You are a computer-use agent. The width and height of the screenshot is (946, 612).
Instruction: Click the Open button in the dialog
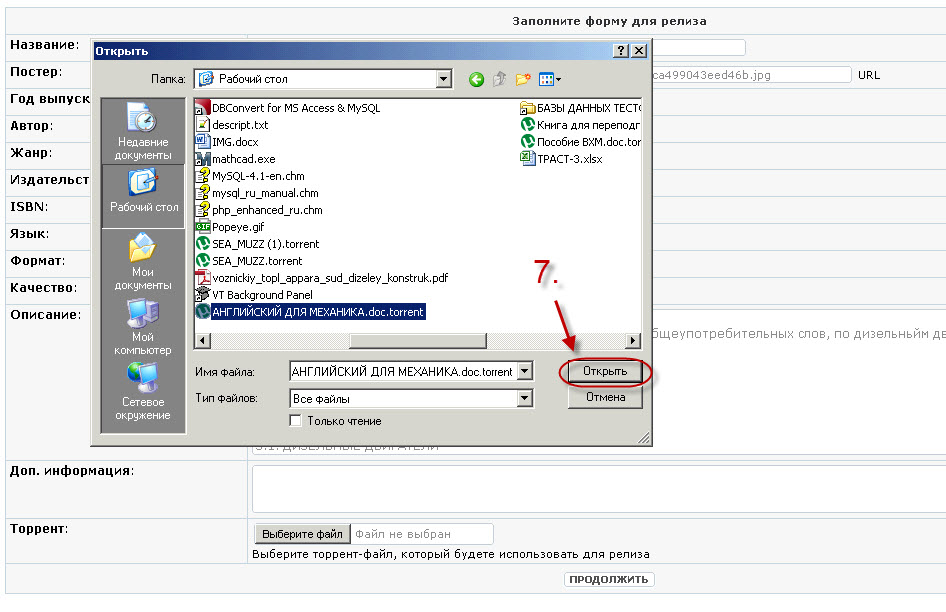[x=605, y=371]
